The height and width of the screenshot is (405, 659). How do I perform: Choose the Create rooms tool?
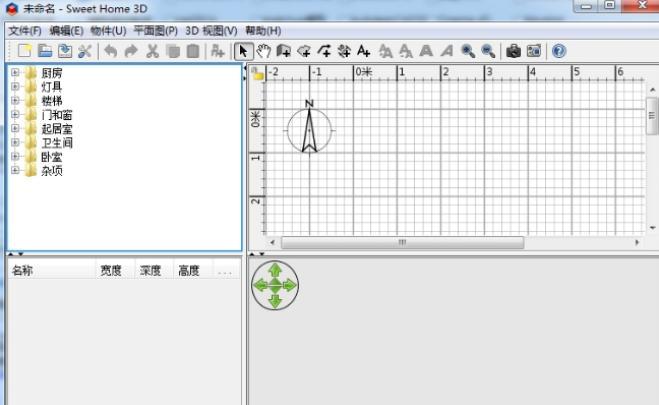pos(304,51)
